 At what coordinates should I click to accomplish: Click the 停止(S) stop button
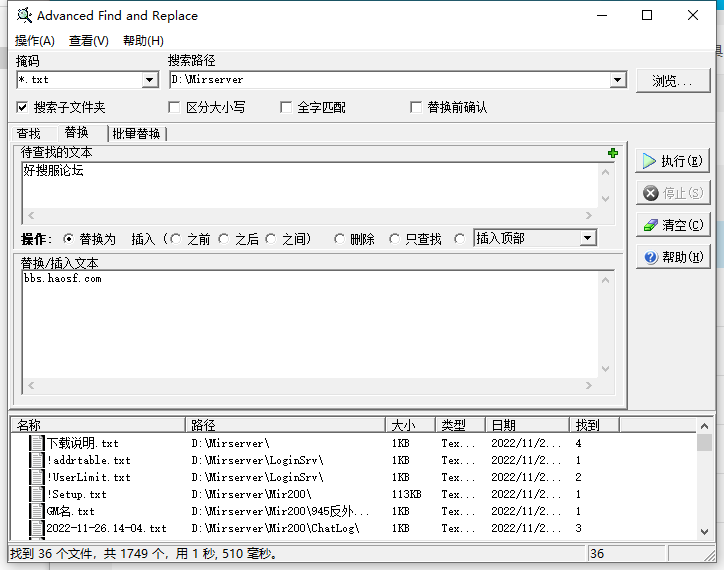673,193
